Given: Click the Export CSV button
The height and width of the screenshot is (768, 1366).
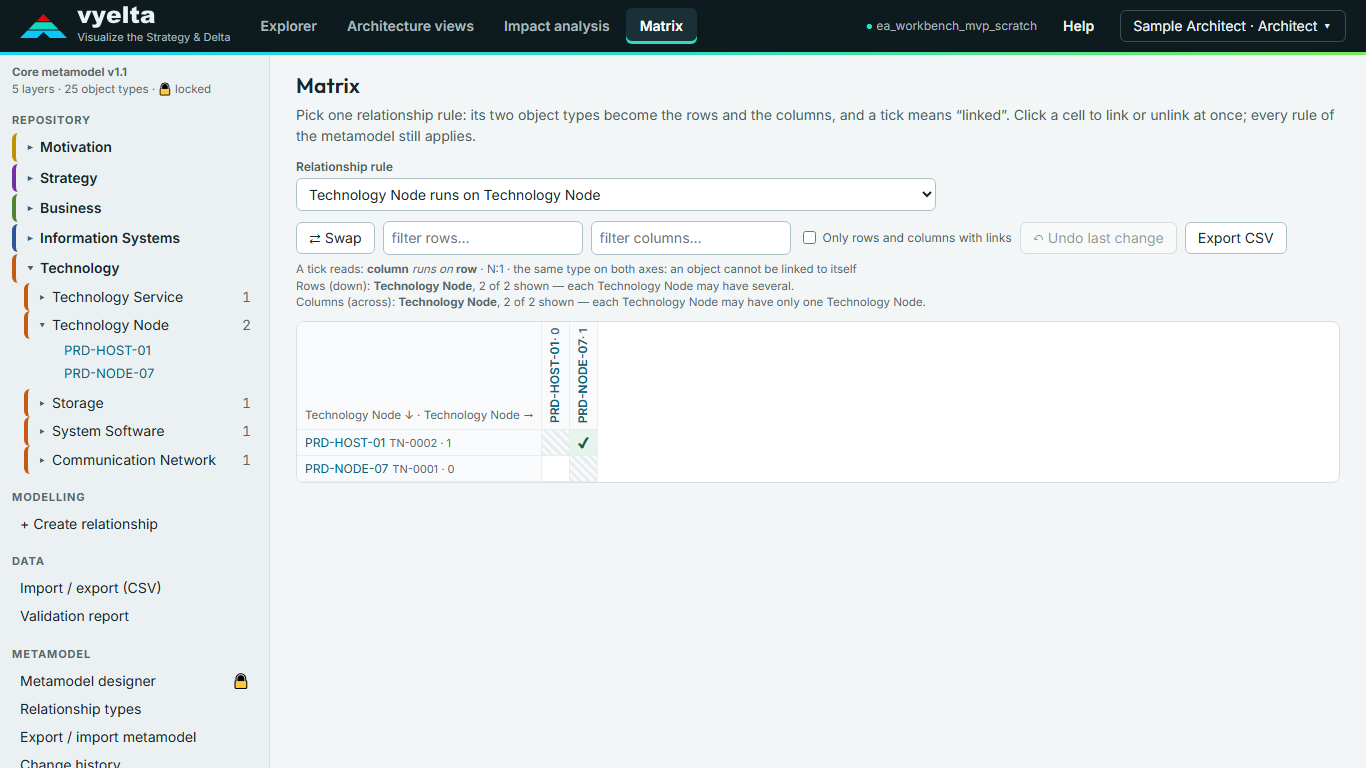Looking at the screenshot, I should tap(1236, 238).
